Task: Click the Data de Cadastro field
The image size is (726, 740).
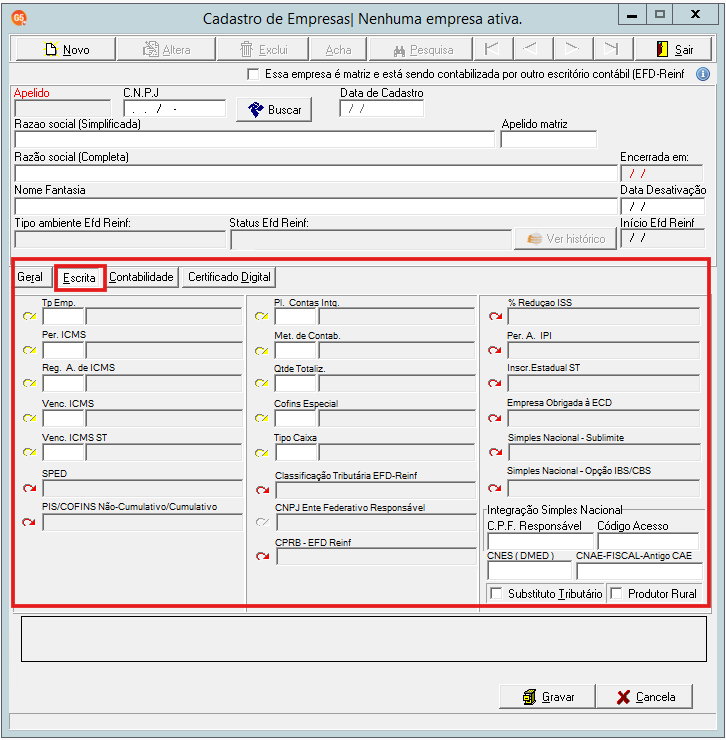Action: pos(381,109)
